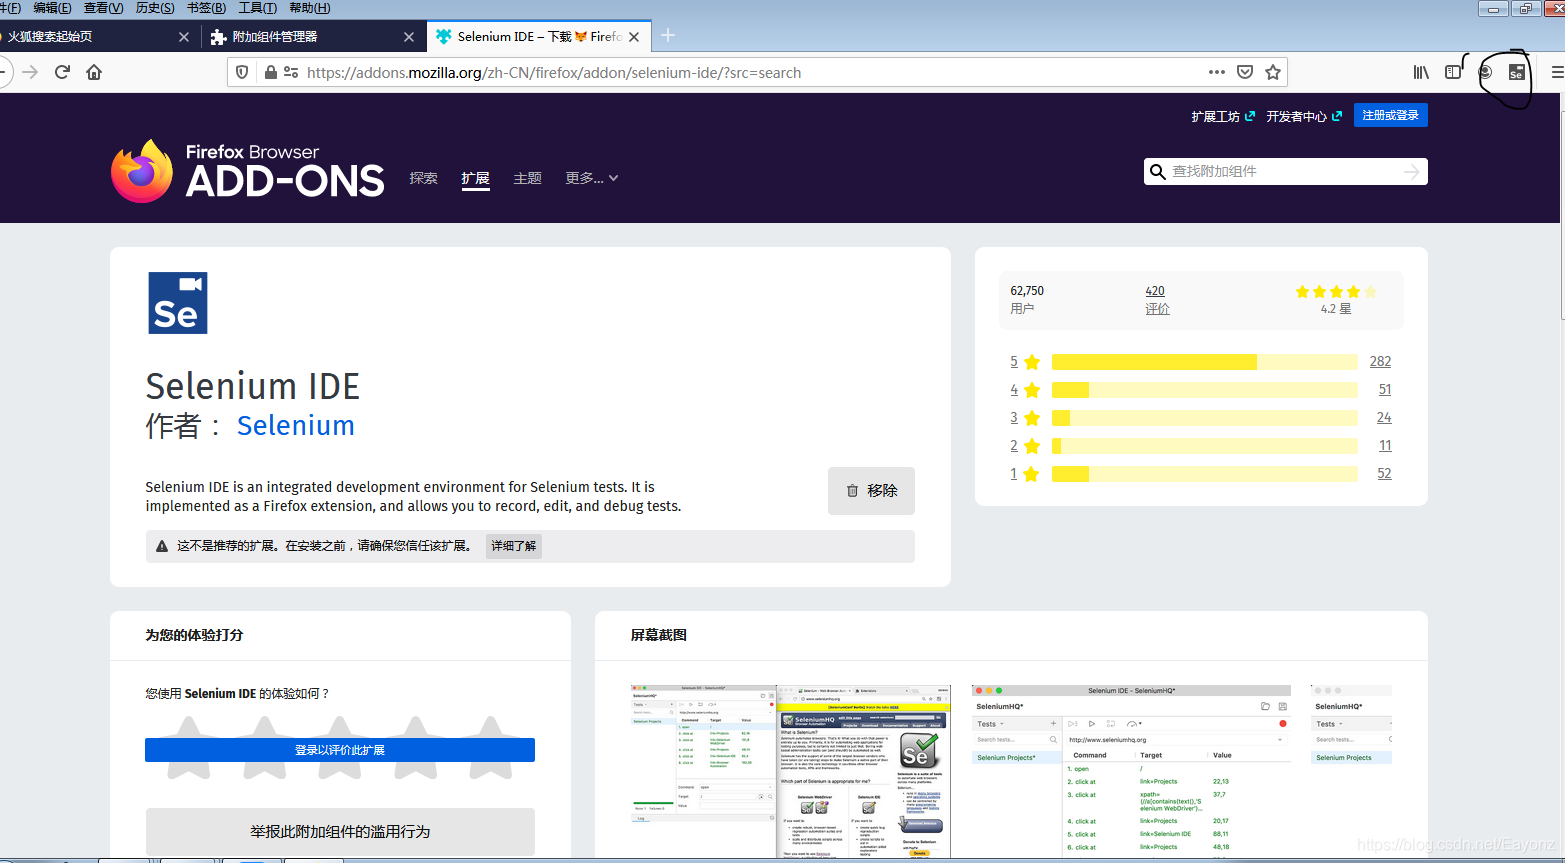
Task: Open the 历史(S) menu
Action: 155,8
